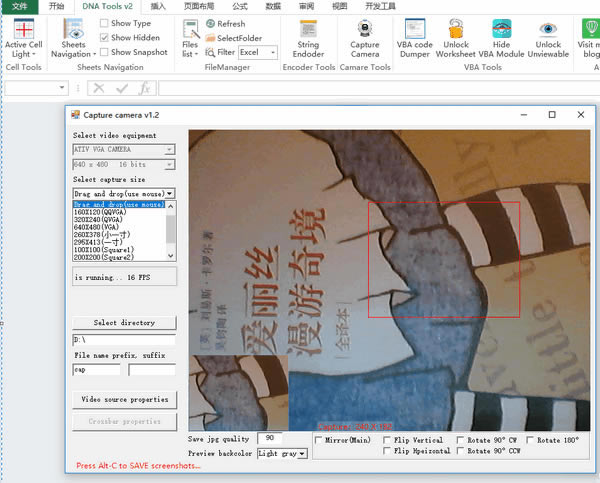This screenshot has height=483, width=600.
Task: Click the Crossbar properties button
Action: 124,421
